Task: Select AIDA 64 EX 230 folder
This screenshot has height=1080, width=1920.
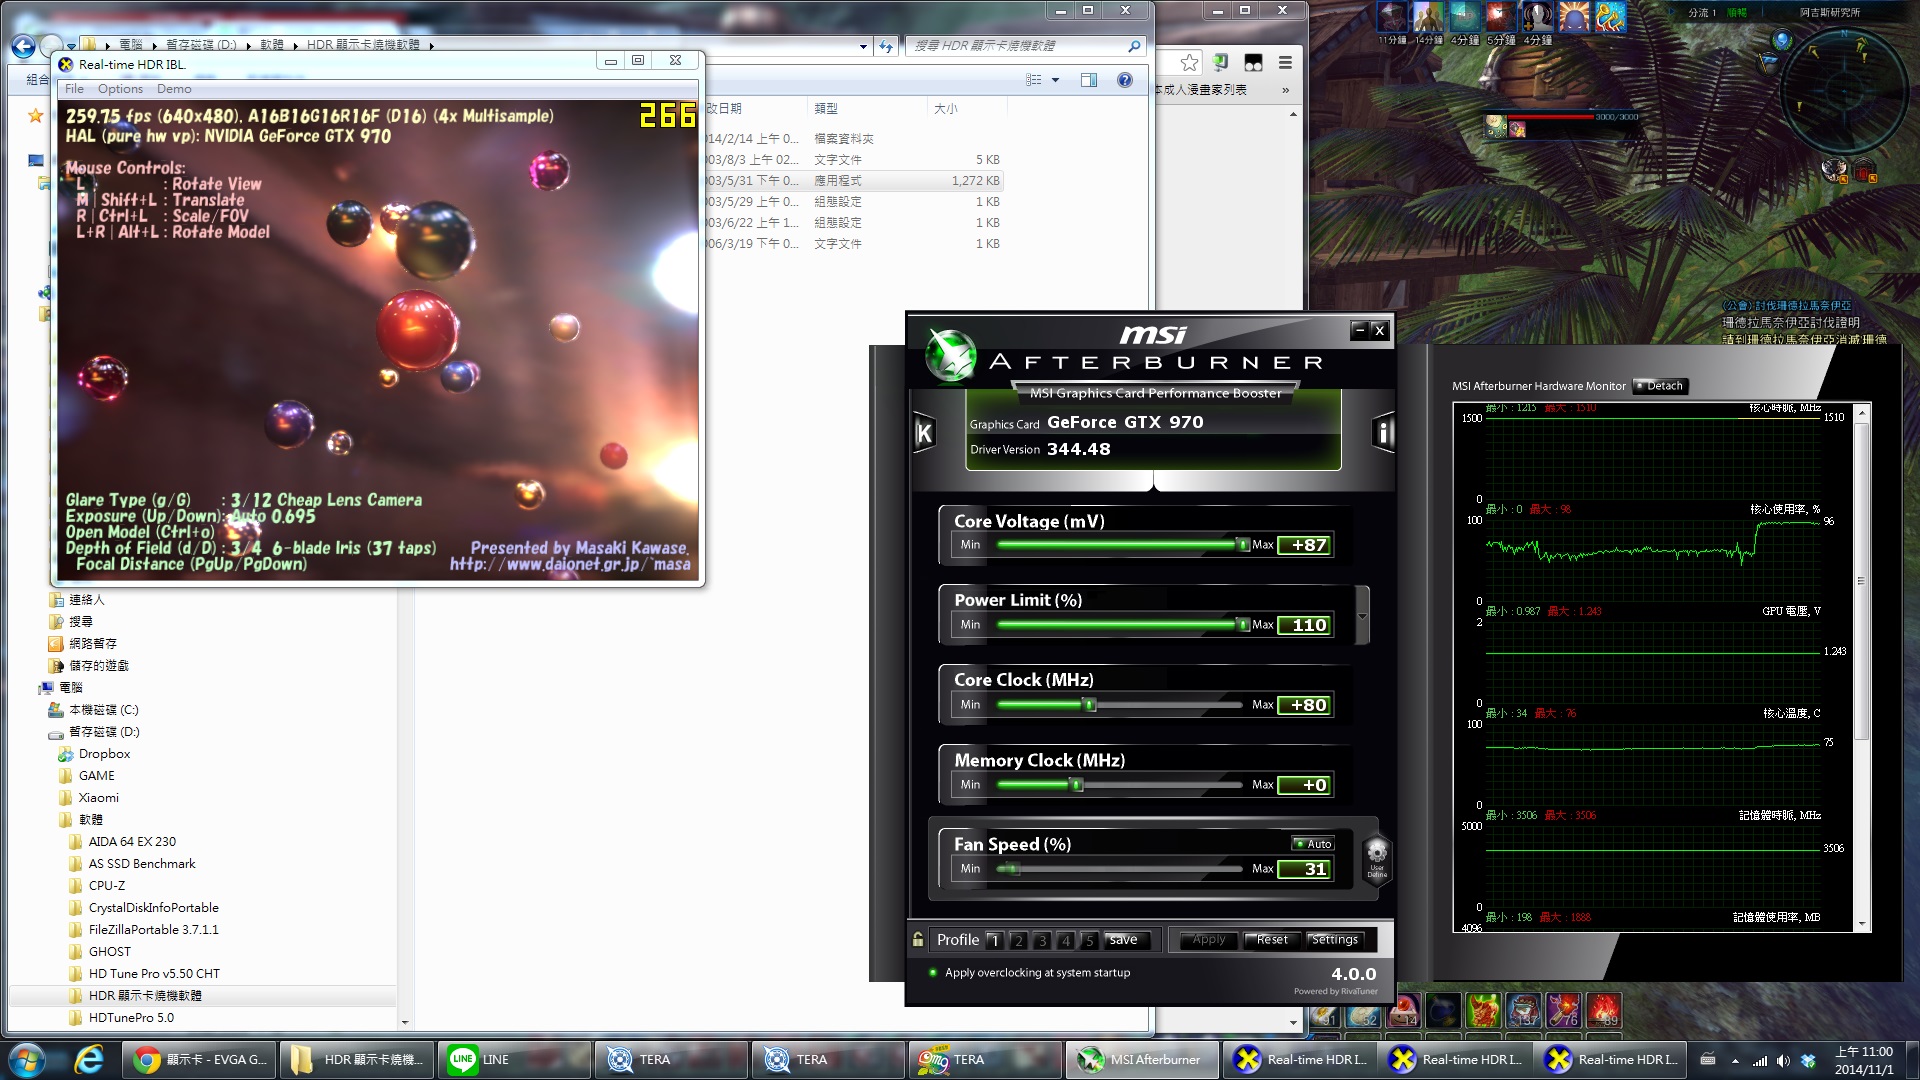Action: click(131, 842)
